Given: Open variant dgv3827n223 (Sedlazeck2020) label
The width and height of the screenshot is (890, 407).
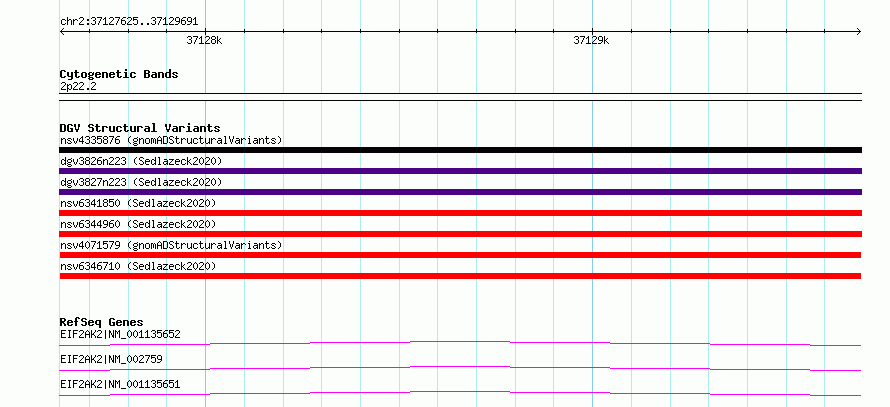Looking at the screenshot, I should point(141,182).
